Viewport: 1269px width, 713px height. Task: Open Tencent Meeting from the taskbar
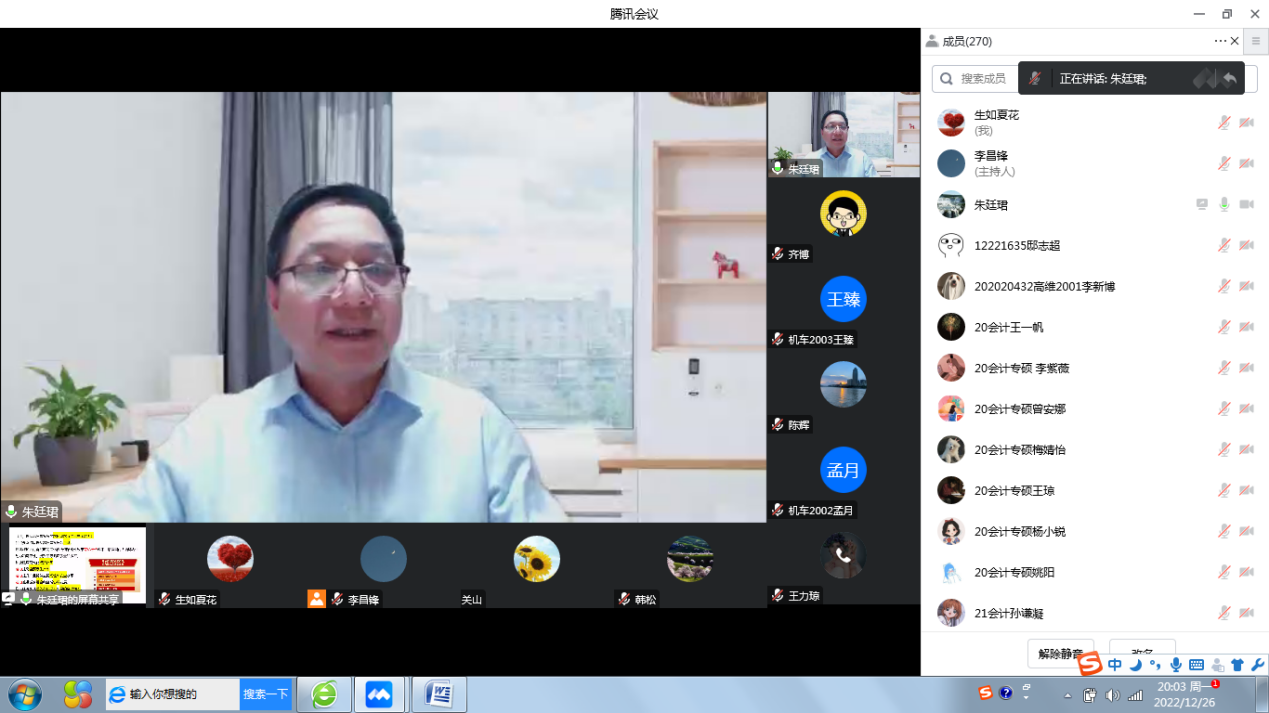tap(379, 694)
